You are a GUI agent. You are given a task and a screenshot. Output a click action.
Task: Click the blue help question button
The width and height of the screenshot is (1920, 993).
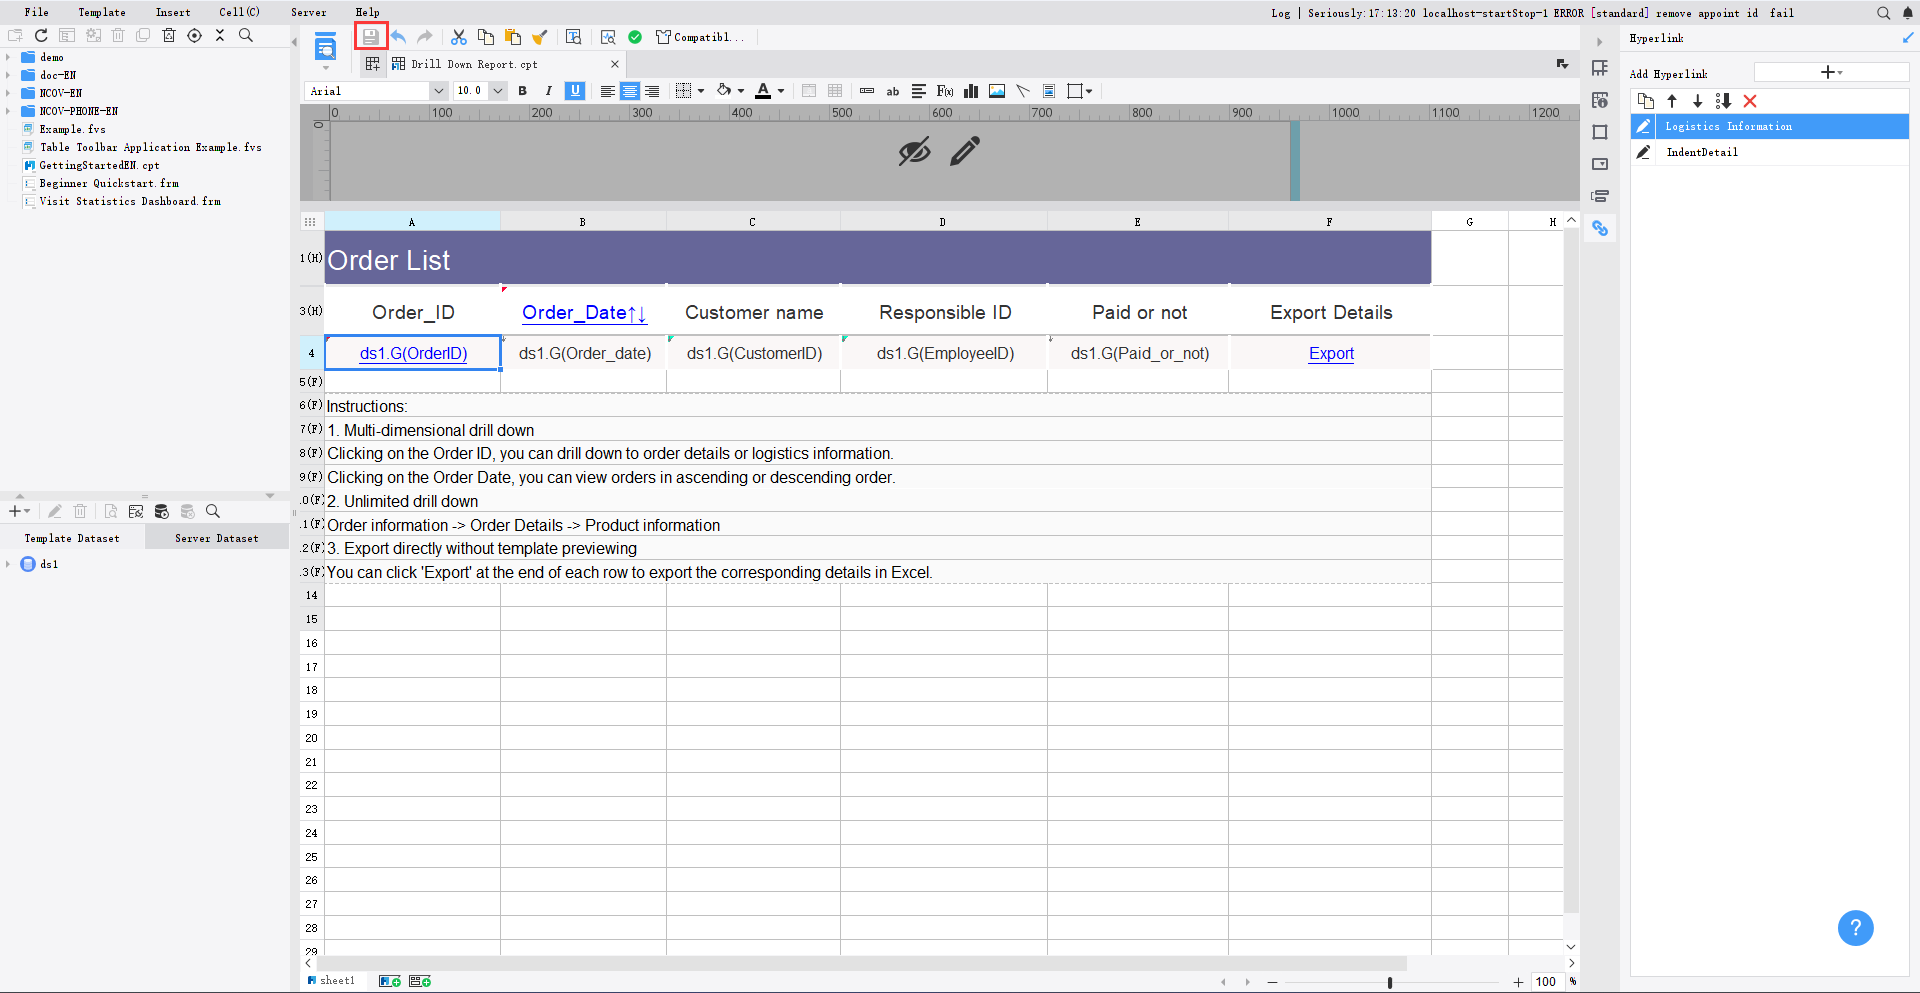(x=1856, y=927)
